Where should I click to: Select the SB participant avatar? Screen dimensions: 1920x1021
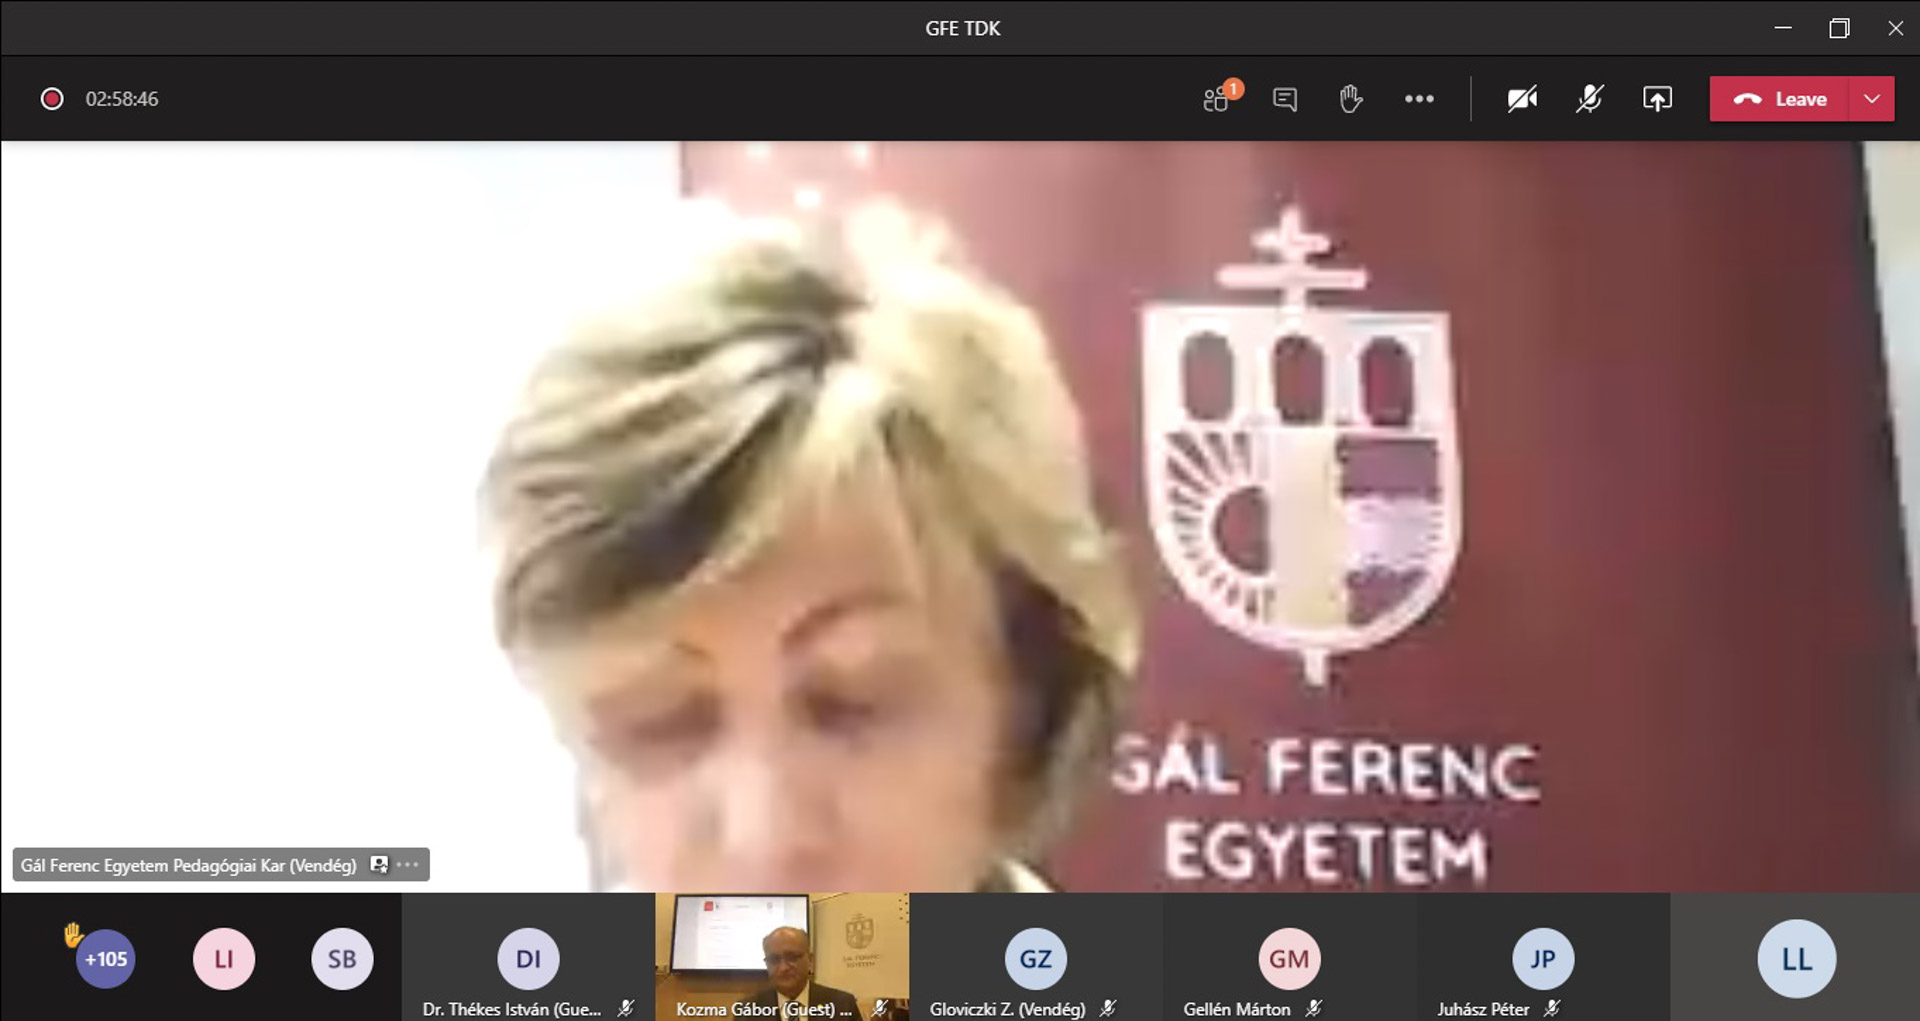click(x=342, y=959)
